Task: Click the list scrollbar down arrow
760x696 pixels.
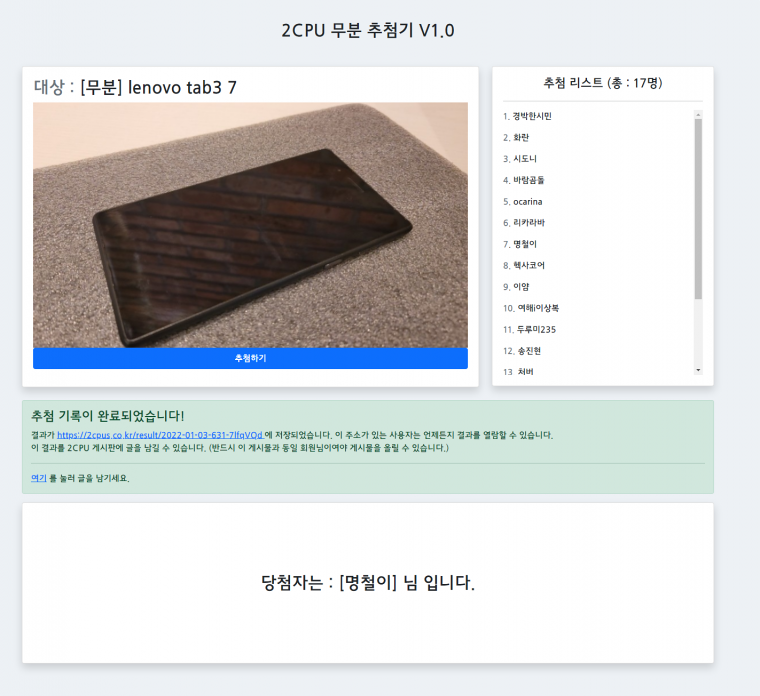Action: [698, 370]
